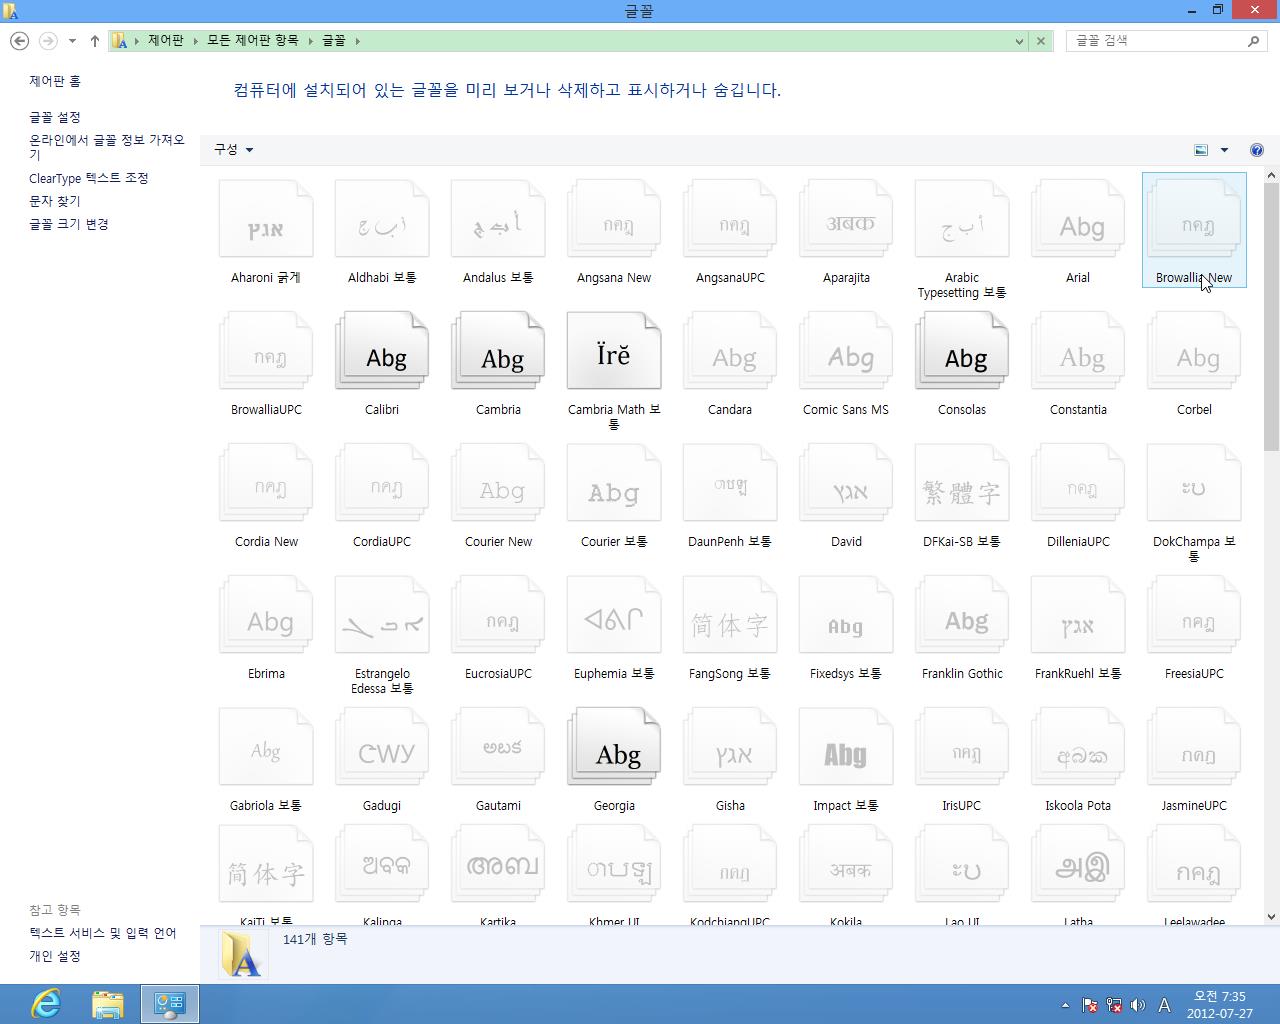Open 온라인에서 글꼴 정보 가져오기 link
1280x1024 pixels.
[107, 147]
